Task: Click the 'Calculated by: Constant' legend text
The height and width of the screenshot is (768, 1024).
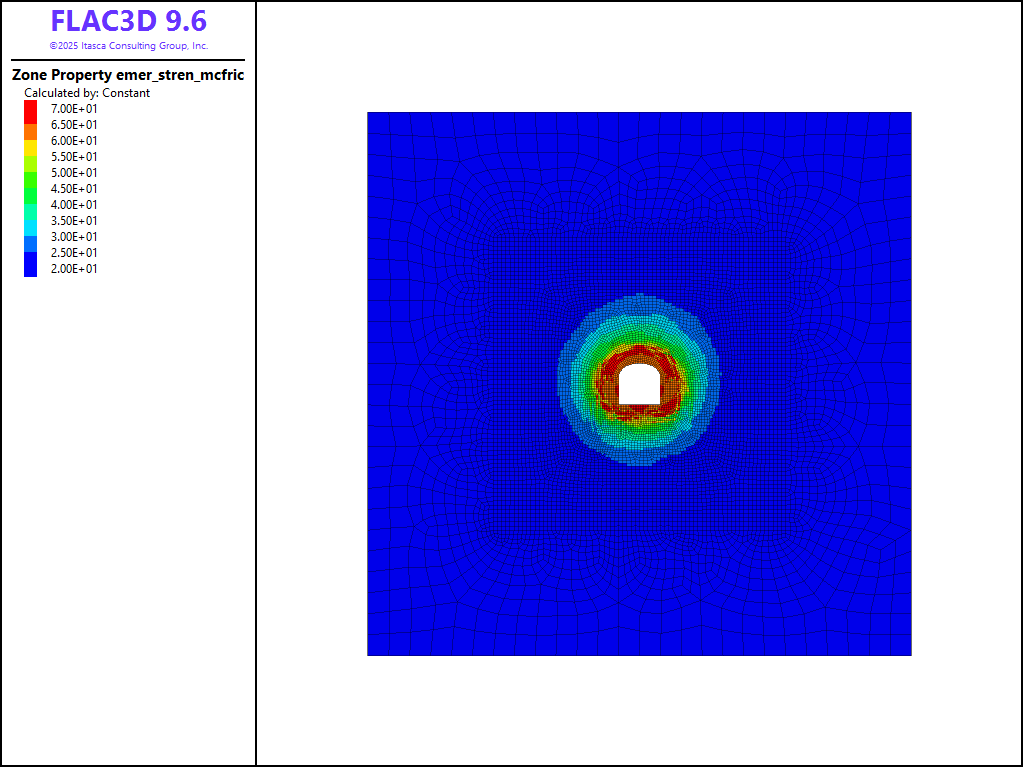Action: click(x=87, y=93)
